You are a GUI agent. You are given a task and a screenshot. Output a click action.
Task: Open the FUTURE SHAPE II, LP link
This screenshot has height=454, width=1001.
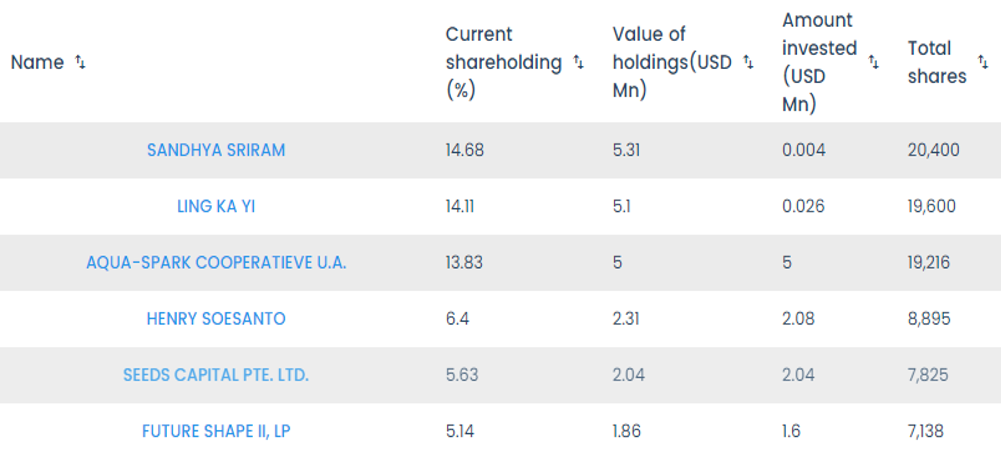216,432
